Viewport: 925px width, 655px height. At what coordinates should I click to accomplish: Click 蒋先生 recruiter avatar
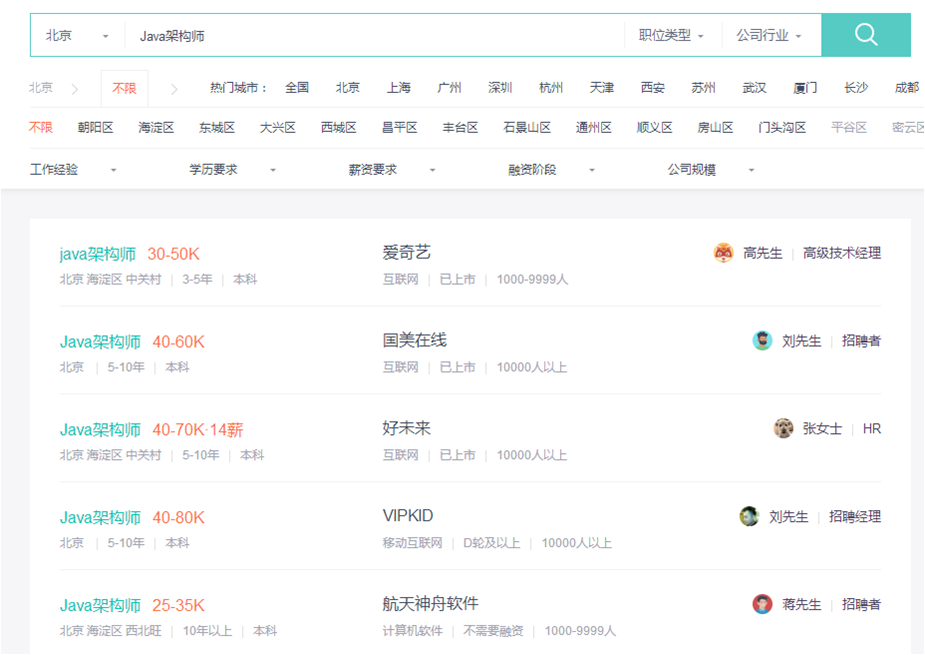coord(762,604)
